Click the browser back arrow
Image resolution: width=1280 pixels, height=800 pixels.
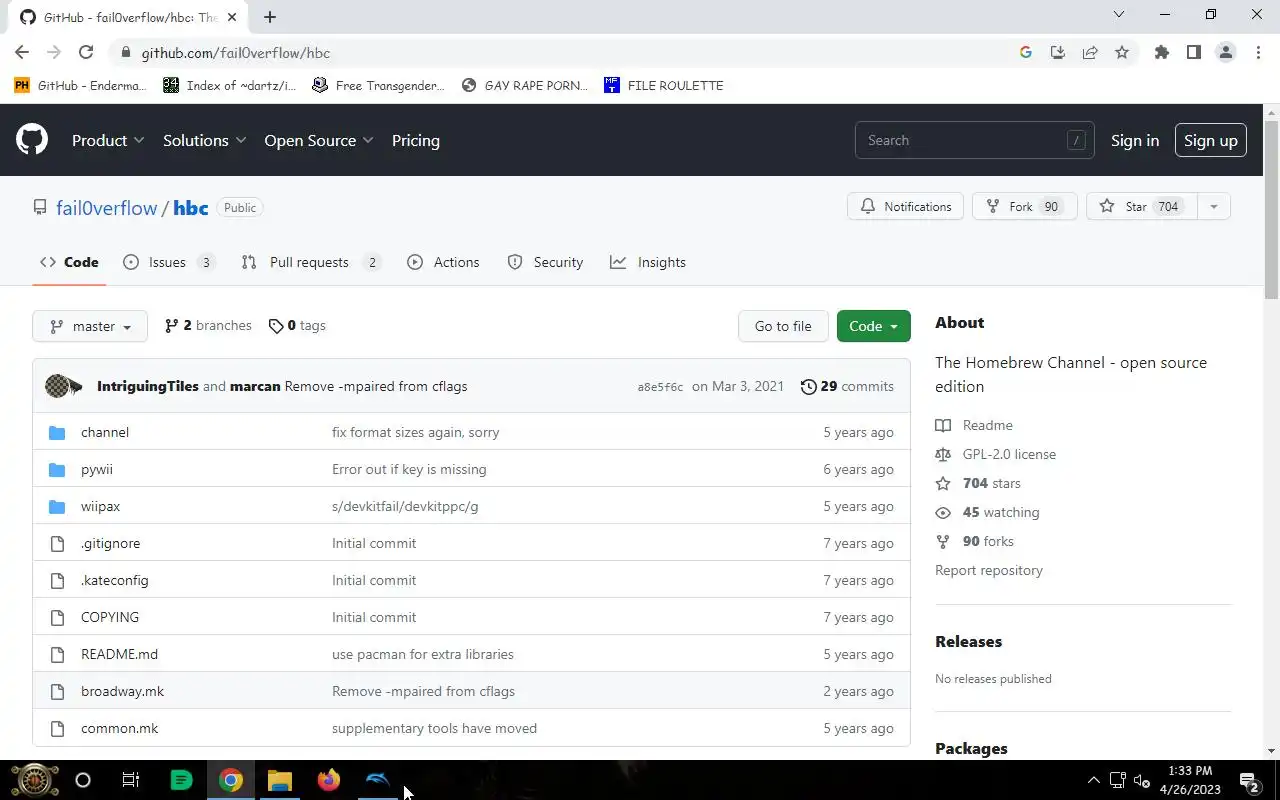click(22, 53)
